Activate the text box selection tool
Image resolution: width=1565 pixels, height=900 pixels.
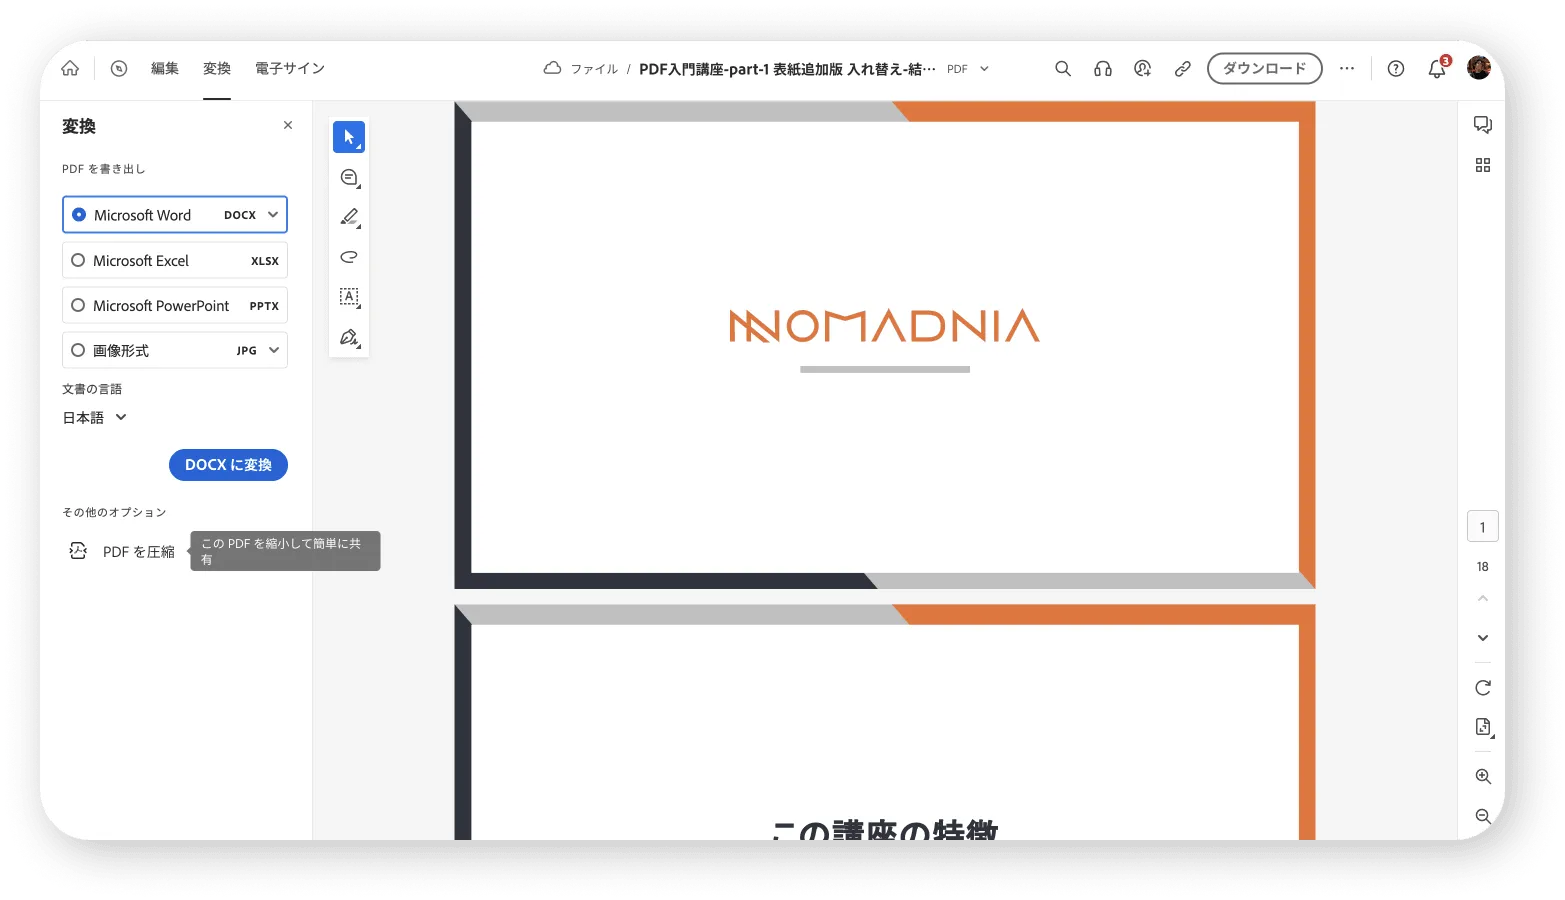tap(349, 297)
